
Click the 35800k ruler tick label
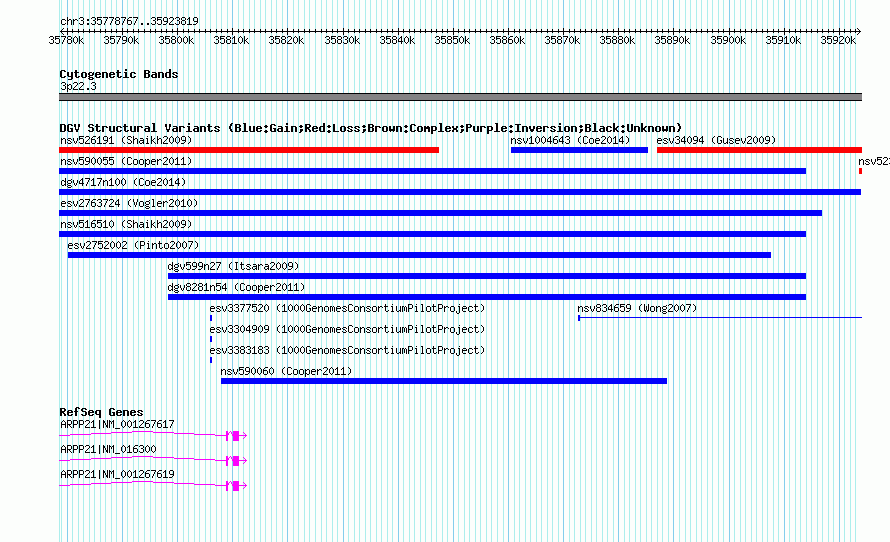177,40
